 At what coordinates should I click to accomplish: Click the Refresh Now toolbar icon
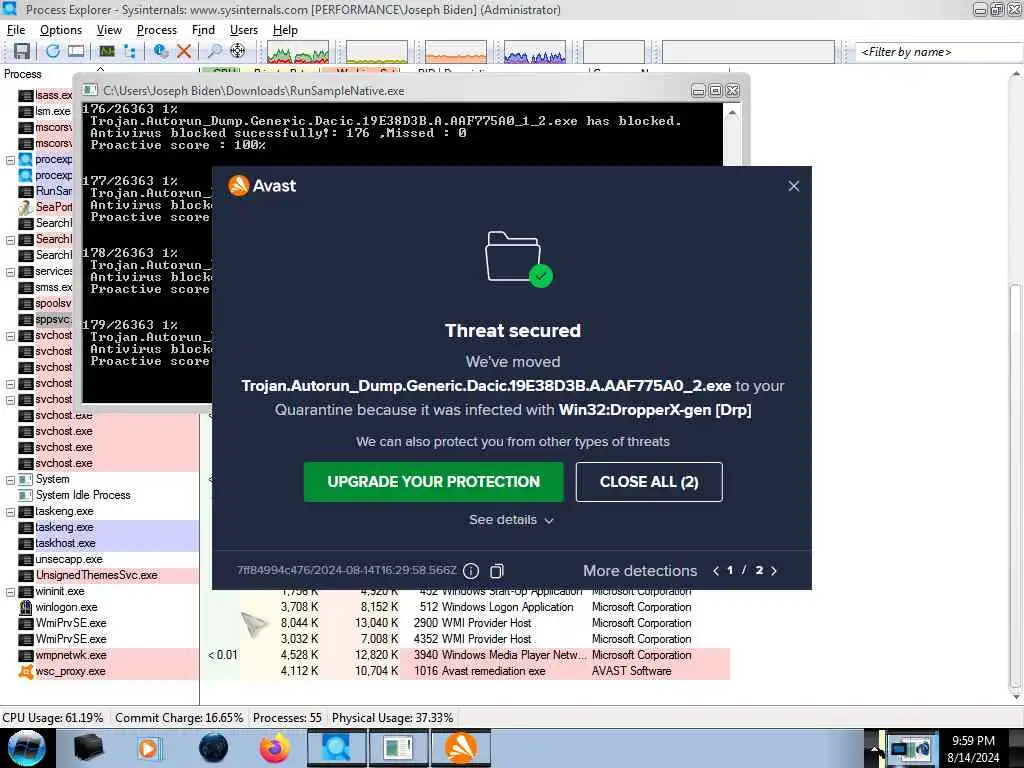[53, 51]
